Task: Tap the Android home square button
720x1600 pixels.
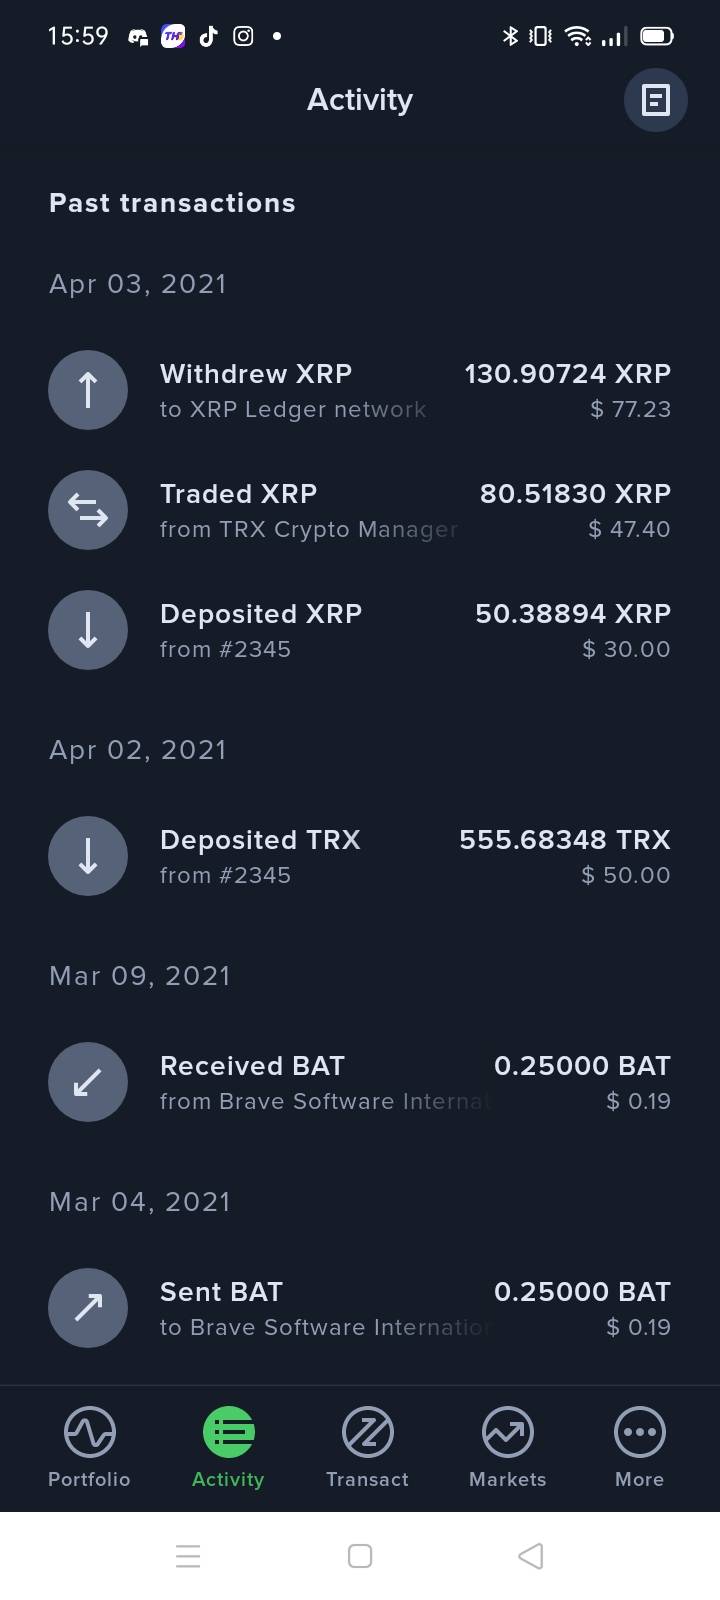Action: [360, 1556]
